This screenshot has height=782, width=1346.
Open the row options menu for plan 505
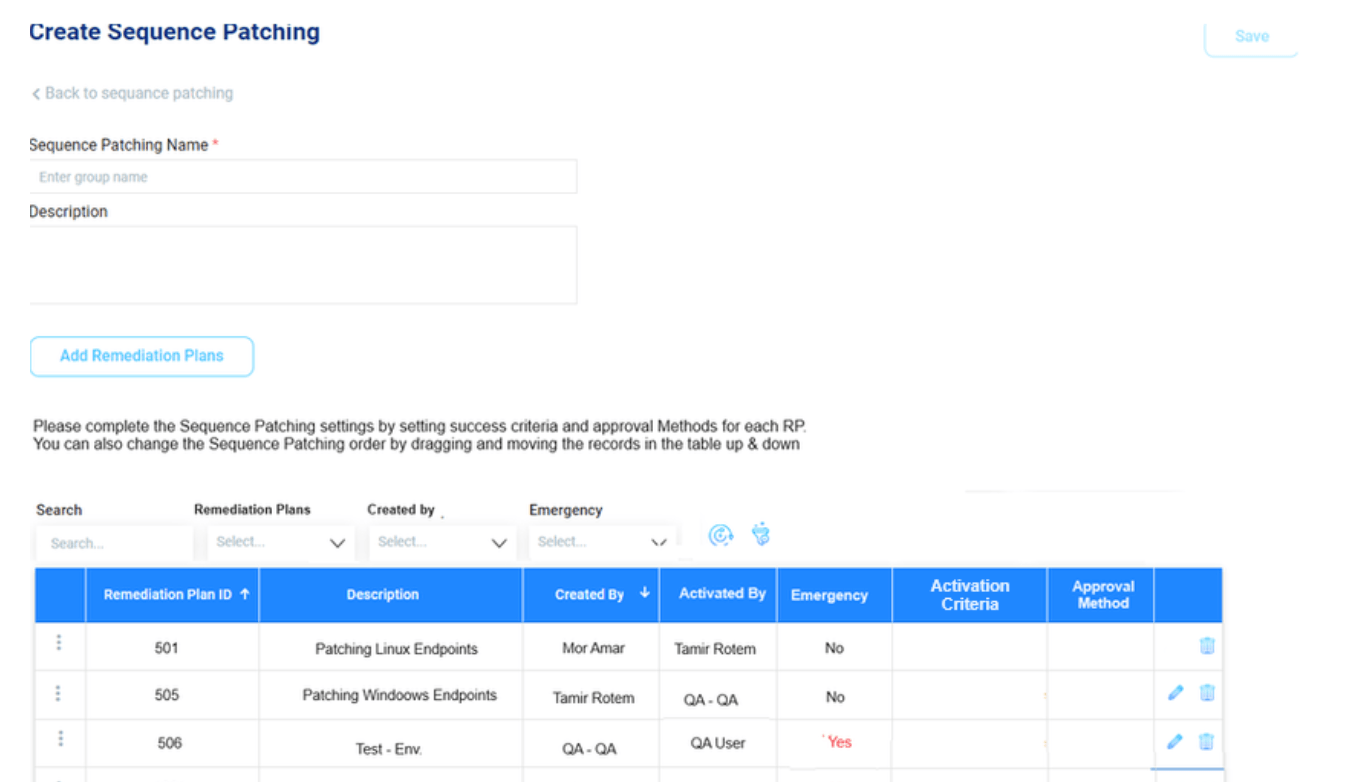point(59,693)
